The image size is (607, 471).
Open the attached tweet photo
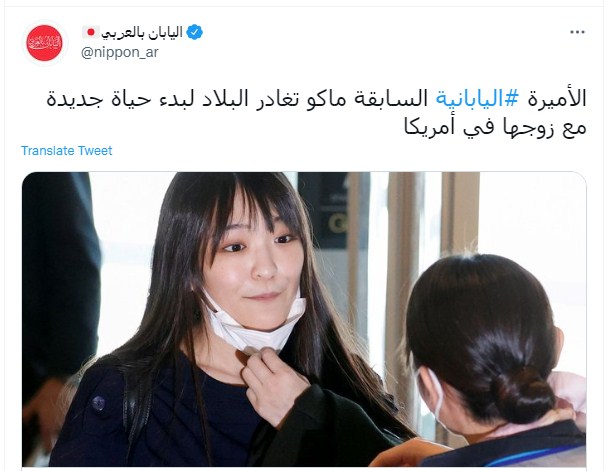304,319
